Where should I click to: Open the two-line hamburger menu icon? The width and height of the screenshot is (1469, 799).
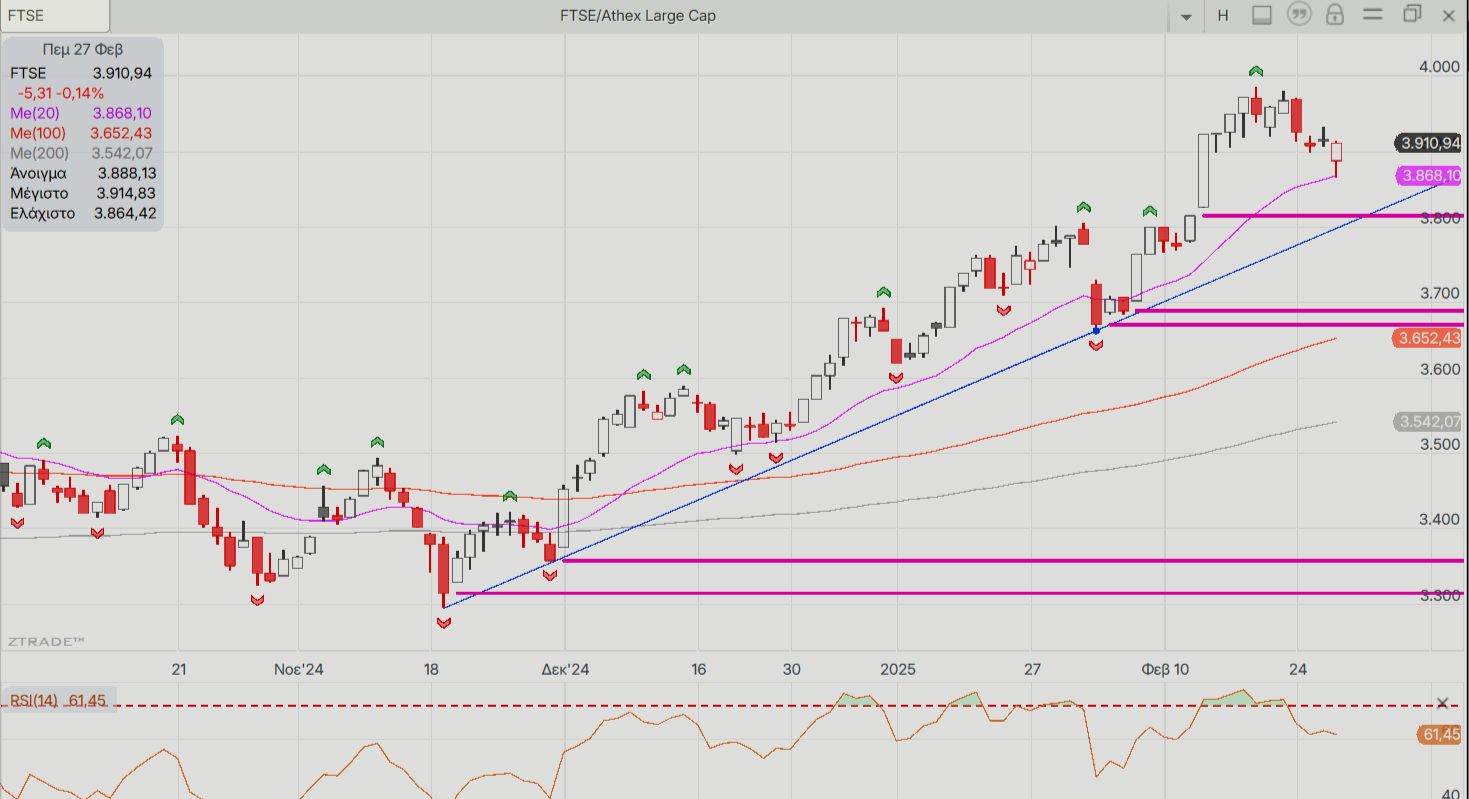point(1372,15)
